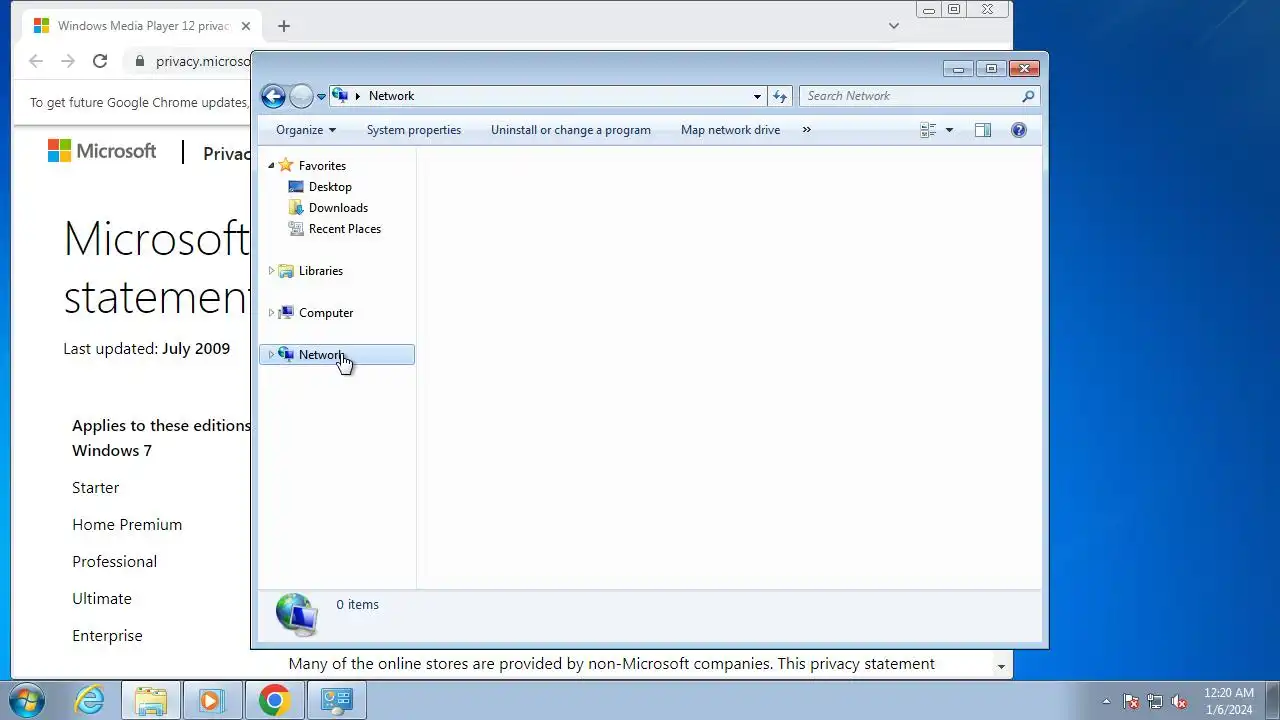
Task: Select Libraries in navigation pane
Action: tap(320, 271)
